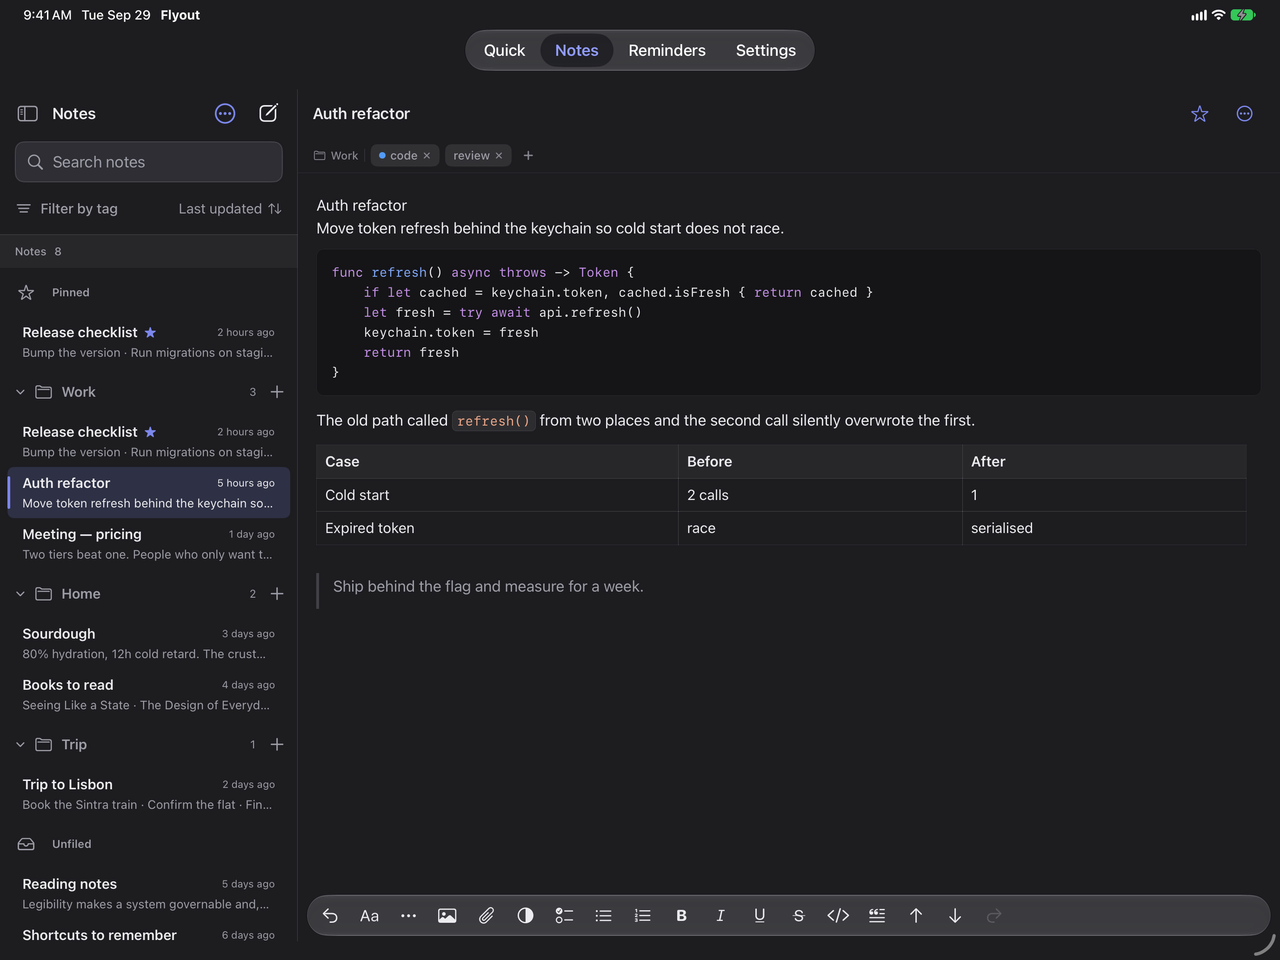Image resolution: width=1280 pixels, height=960 pixels.
Task: Move the block up with arrow
Action: click(916, 916)
